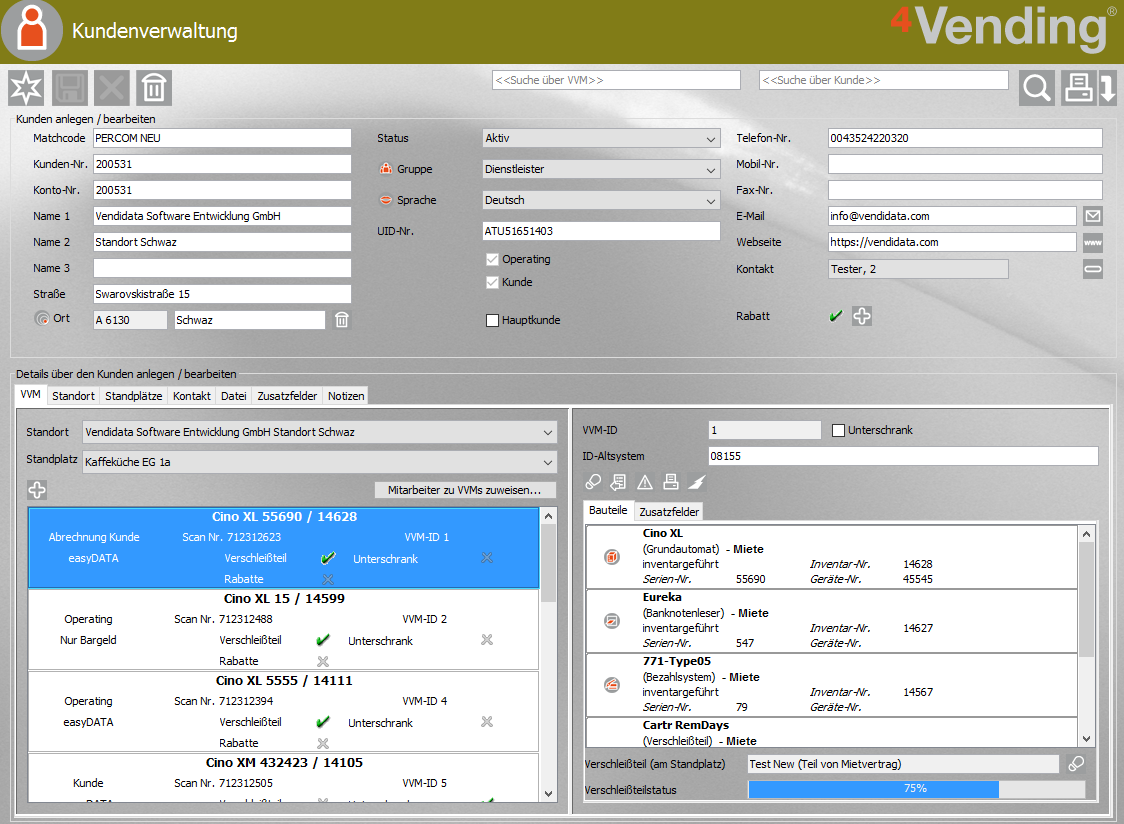This screenshot has height=824, width=1124.
Task: Open the Status dropdown showing Aktiv
Action: (601, 138)
